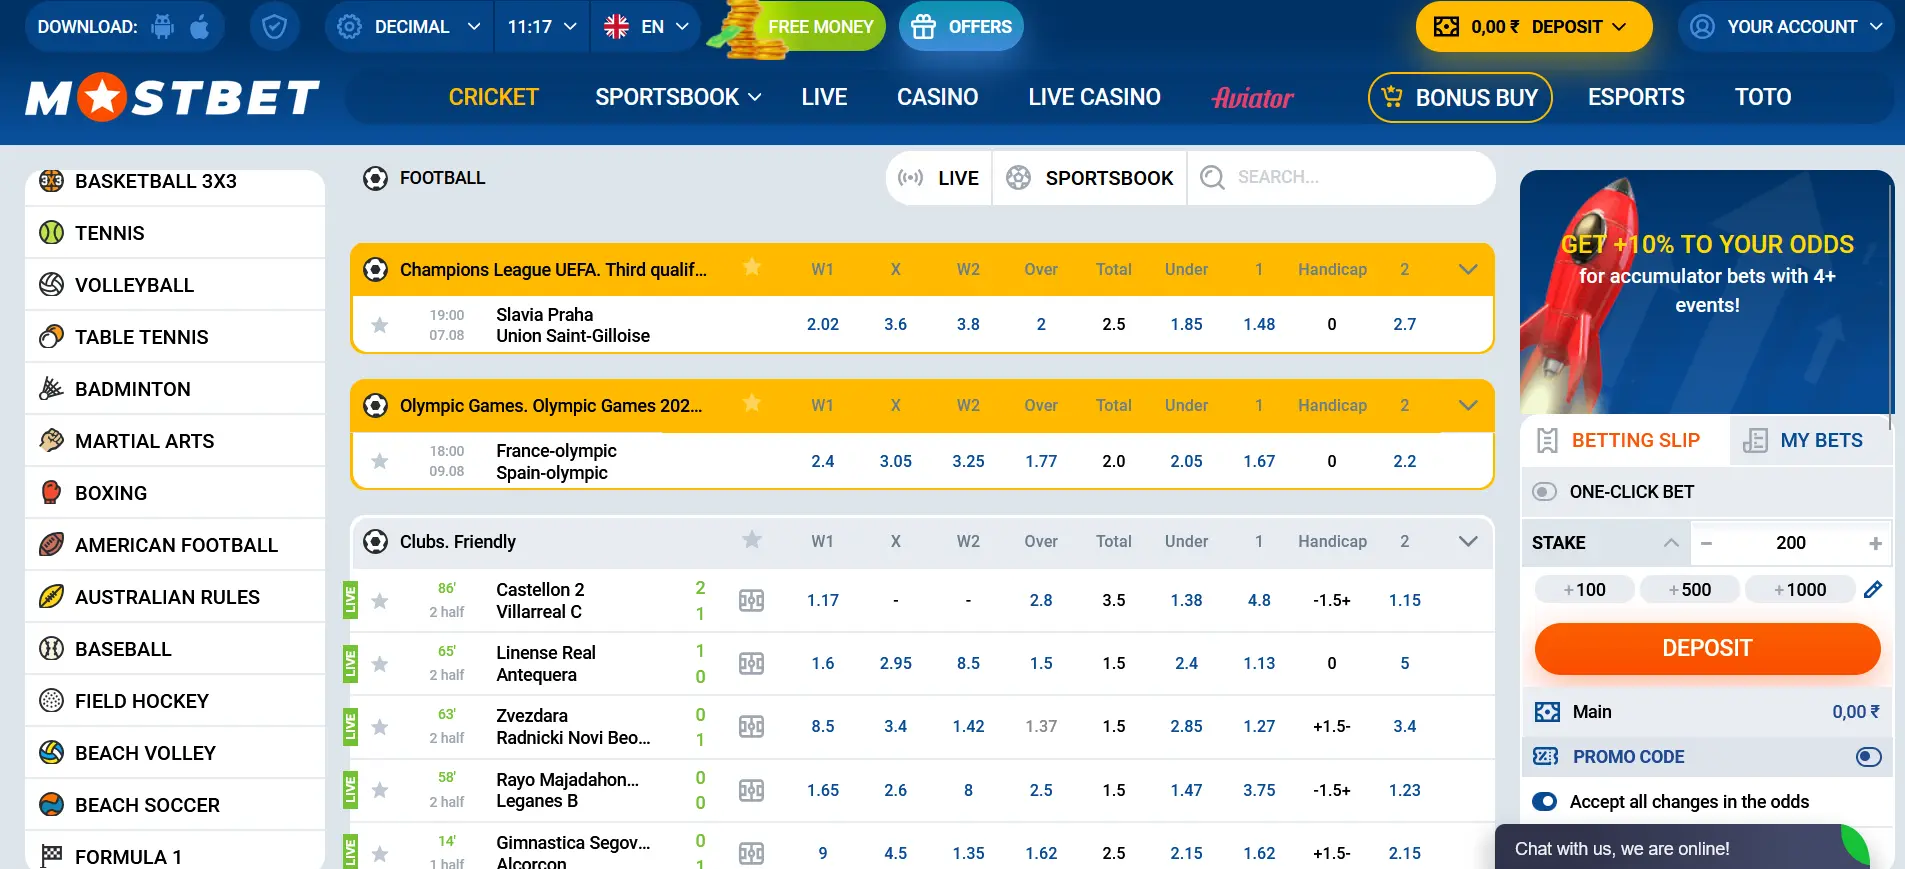The image size is (1905, 869).
Task: Open the Live menu in top navigation
Action: 824,97
